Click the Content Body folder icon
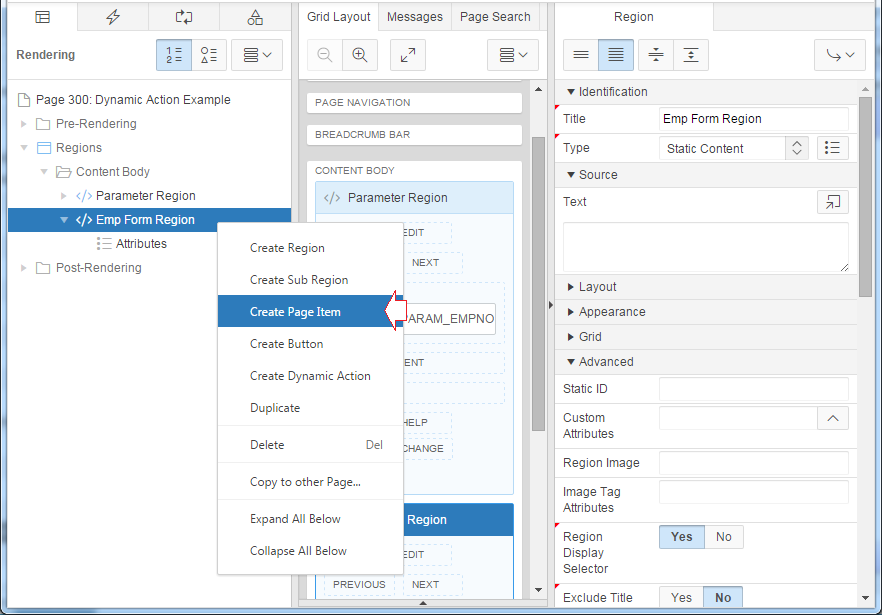Image resolution: width=882 pixels, height=616 pixels. click(64, 172)
